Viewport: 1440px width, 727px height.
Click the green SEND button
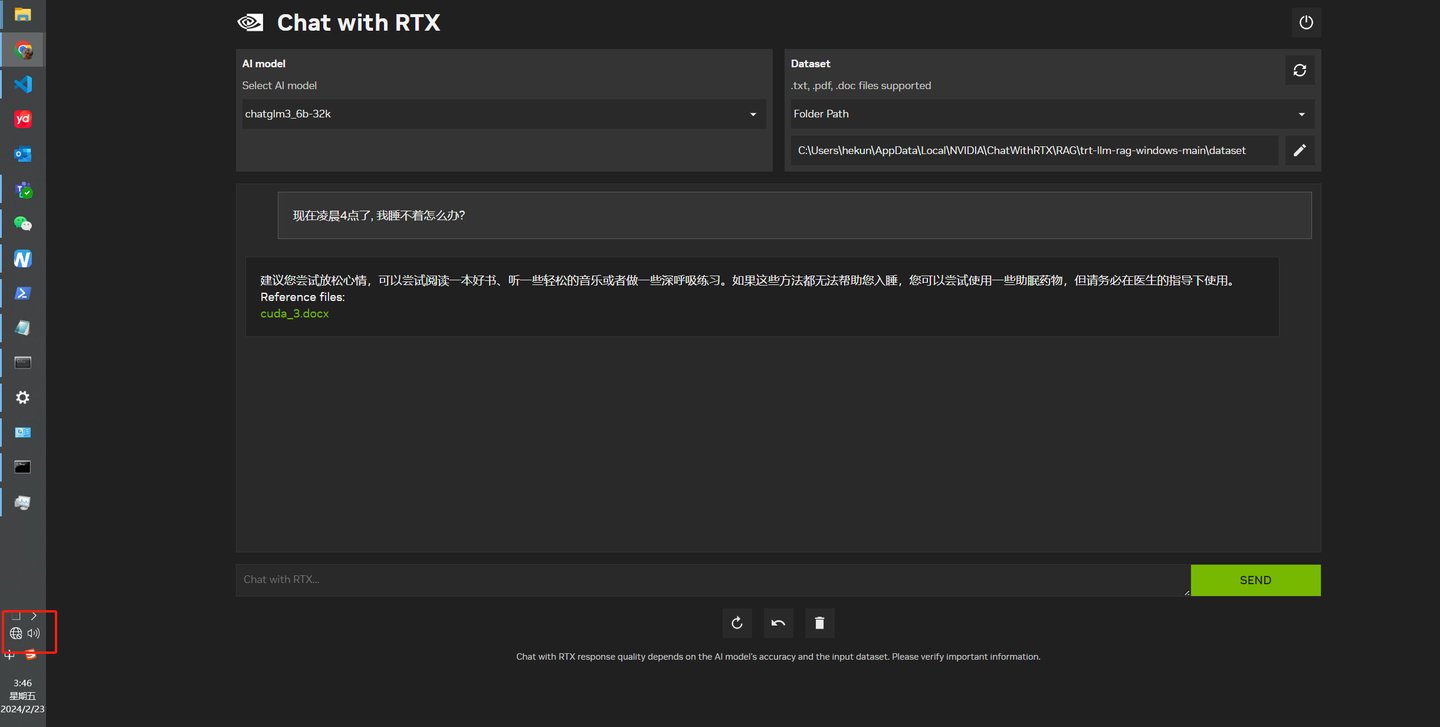tap(1255, 580)
